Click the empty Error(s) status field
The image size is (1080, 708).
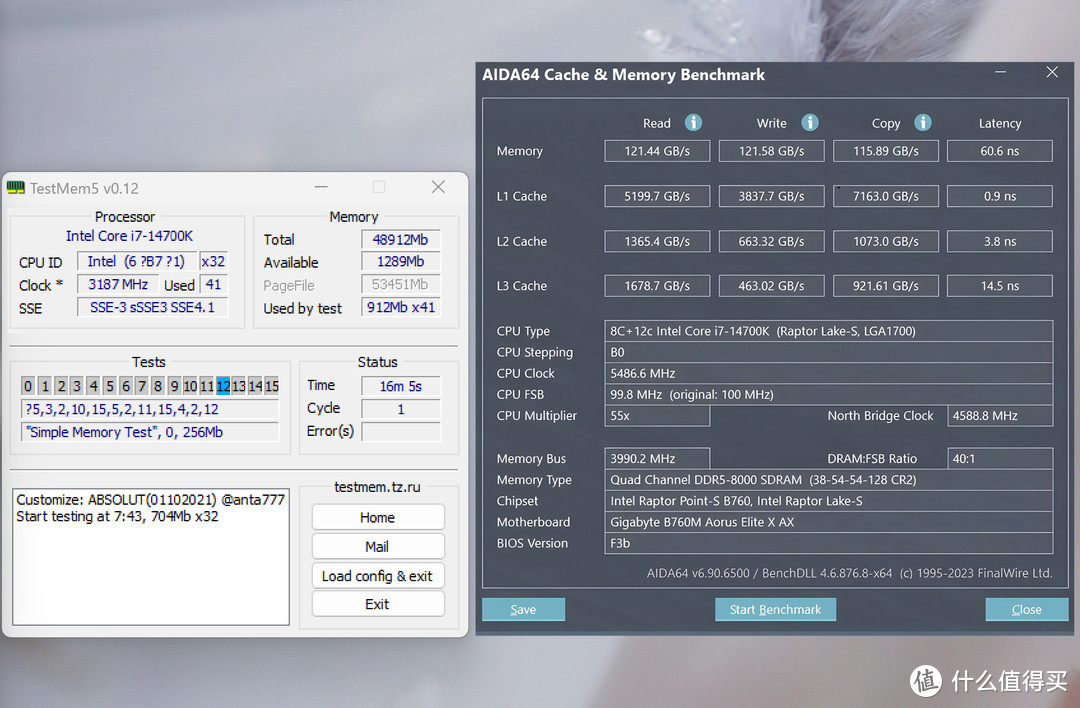tap(400, 432)
